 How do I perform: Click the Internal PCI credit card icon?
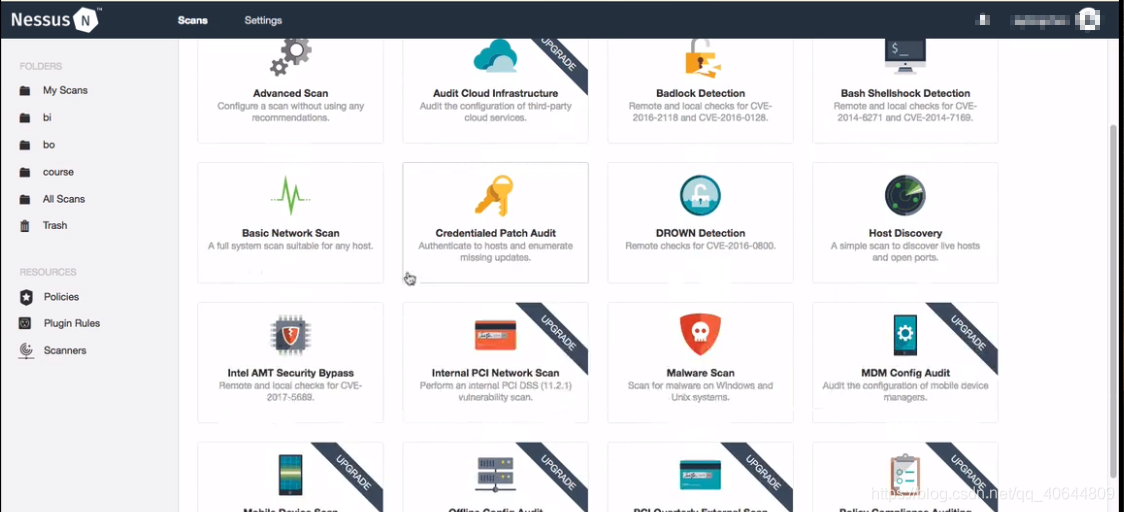click(x=495, y=335)
